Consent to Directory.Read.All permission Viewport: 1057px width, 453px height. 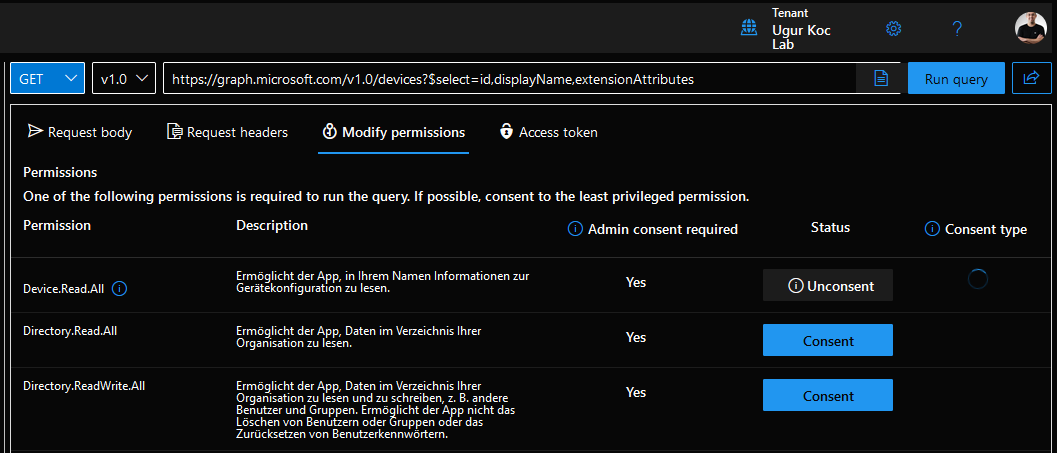827,341
